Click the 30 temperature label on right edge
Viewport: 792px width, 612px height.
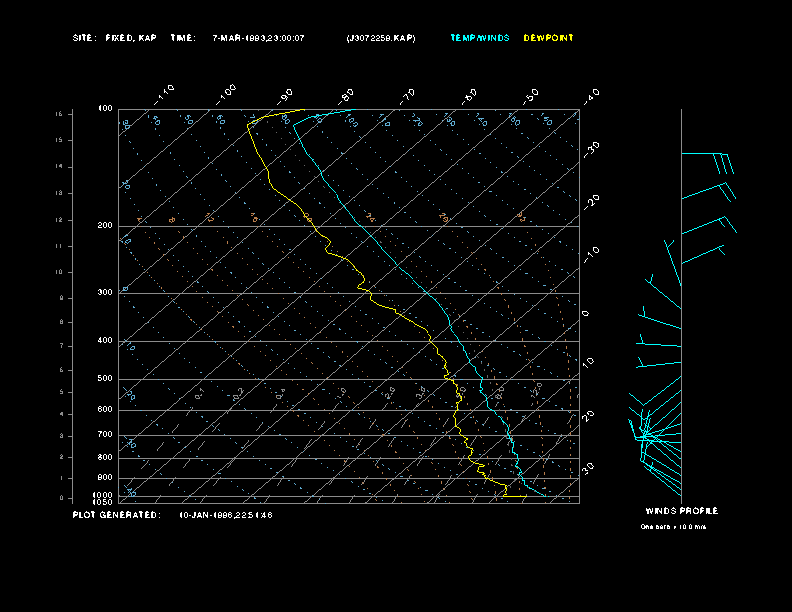(590, 467)
